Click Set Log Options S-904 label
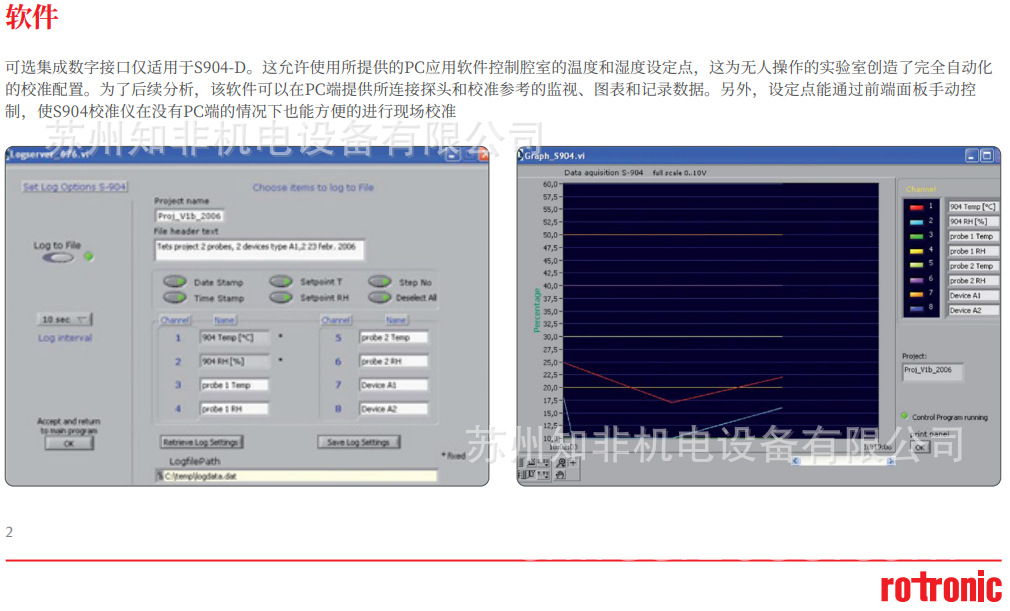Image resolution: width=1010 pixels, height=611 pixels. pyautogui.click(x=75, y=187)
